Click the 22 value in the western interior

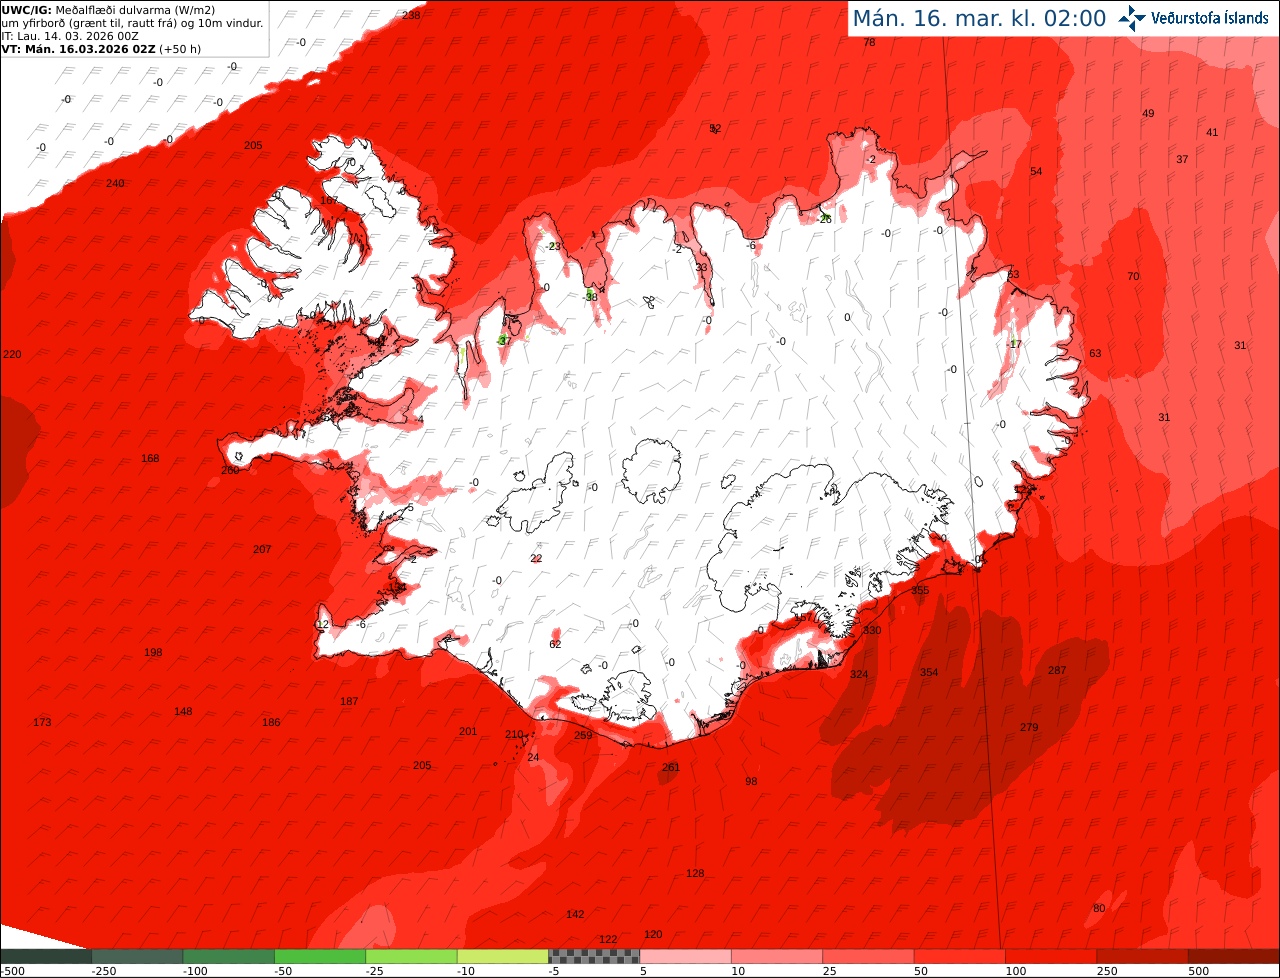coord(536,558)
